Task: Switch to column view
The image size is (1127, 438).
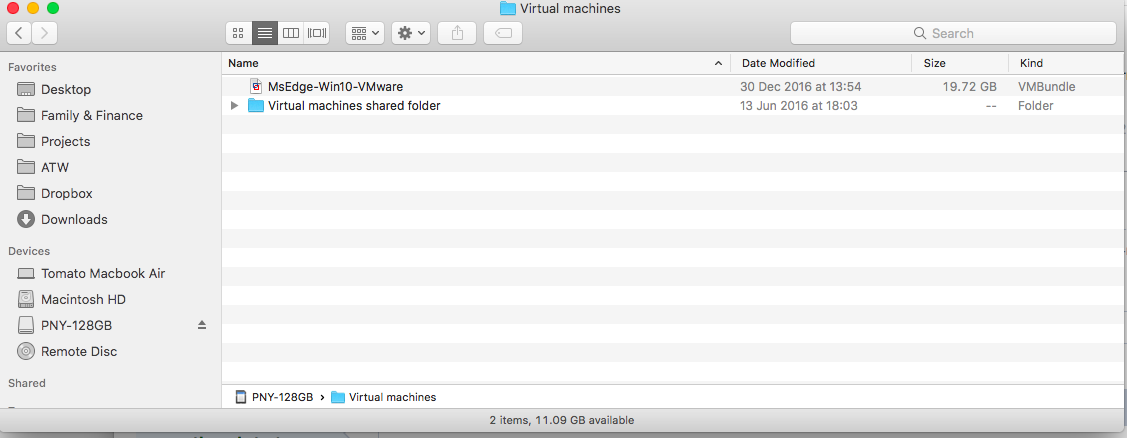Action: click(290, 33)
